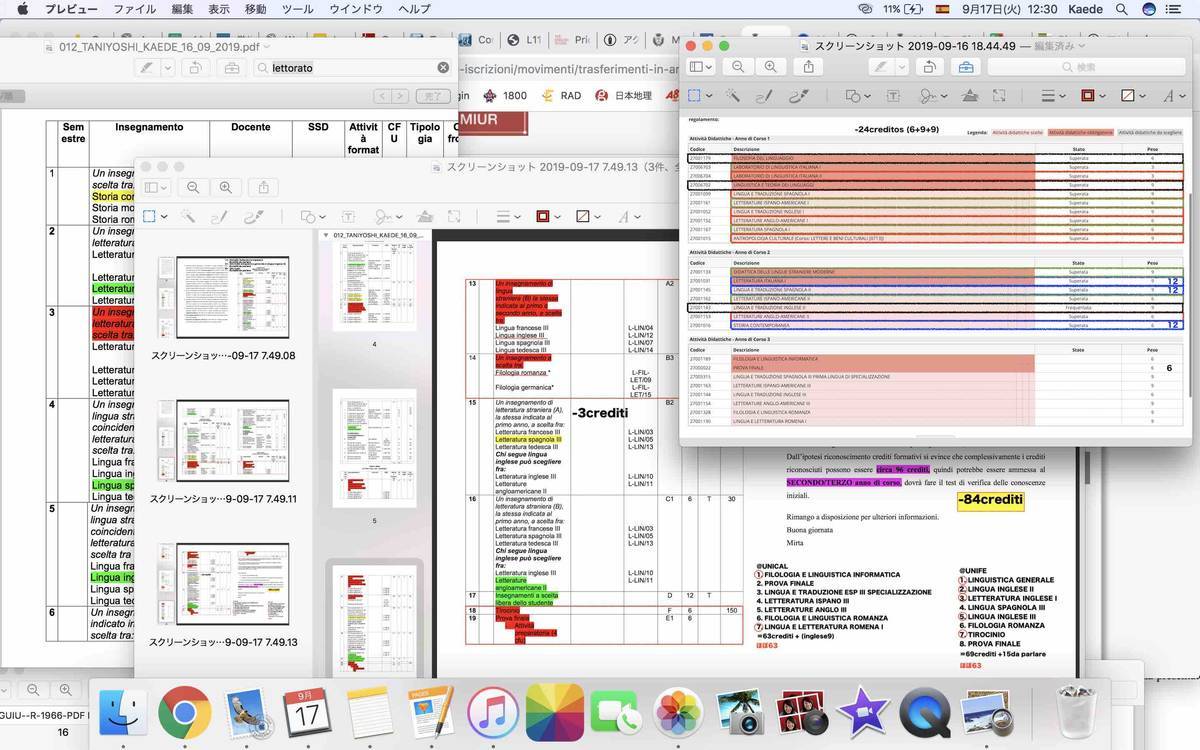Choose Draw tool in 7.49.13 window
1200x750 pixels.
253,216
